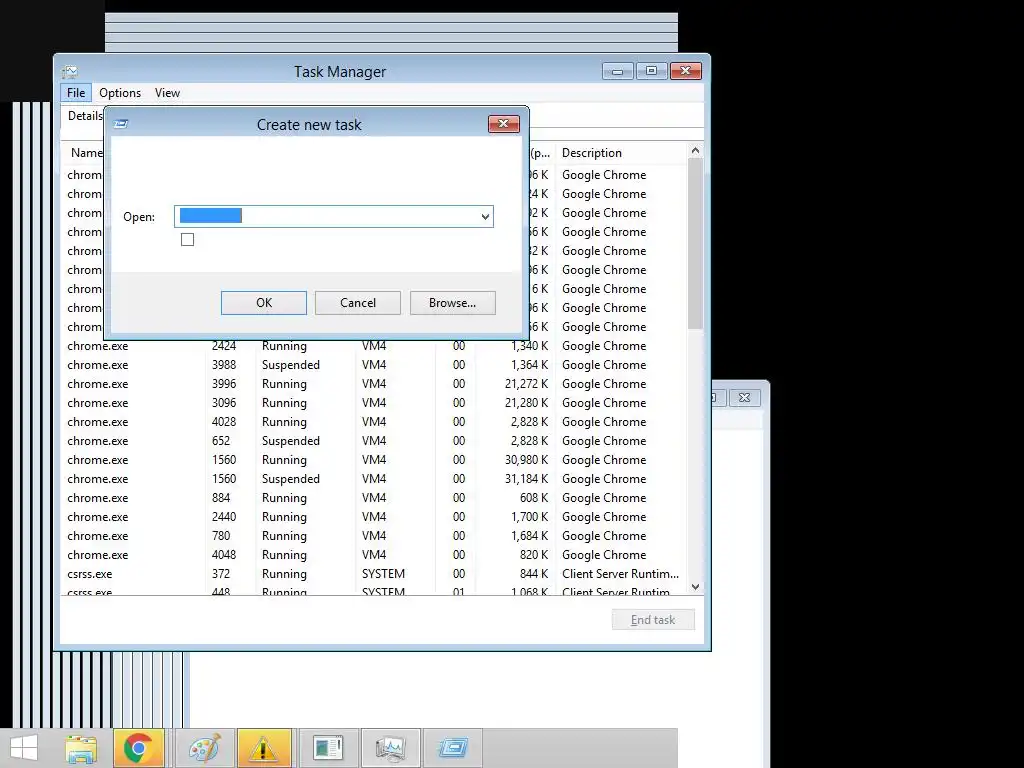Click the 608 K memory value

click(534, 498)
